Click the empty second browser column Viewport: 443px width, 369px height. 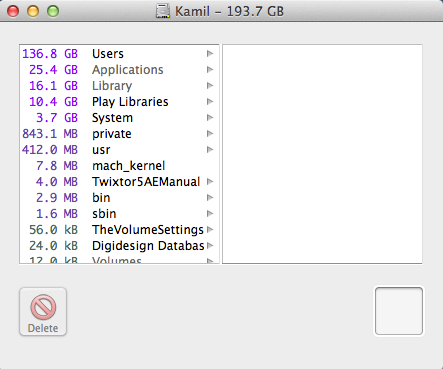point(322,154)
